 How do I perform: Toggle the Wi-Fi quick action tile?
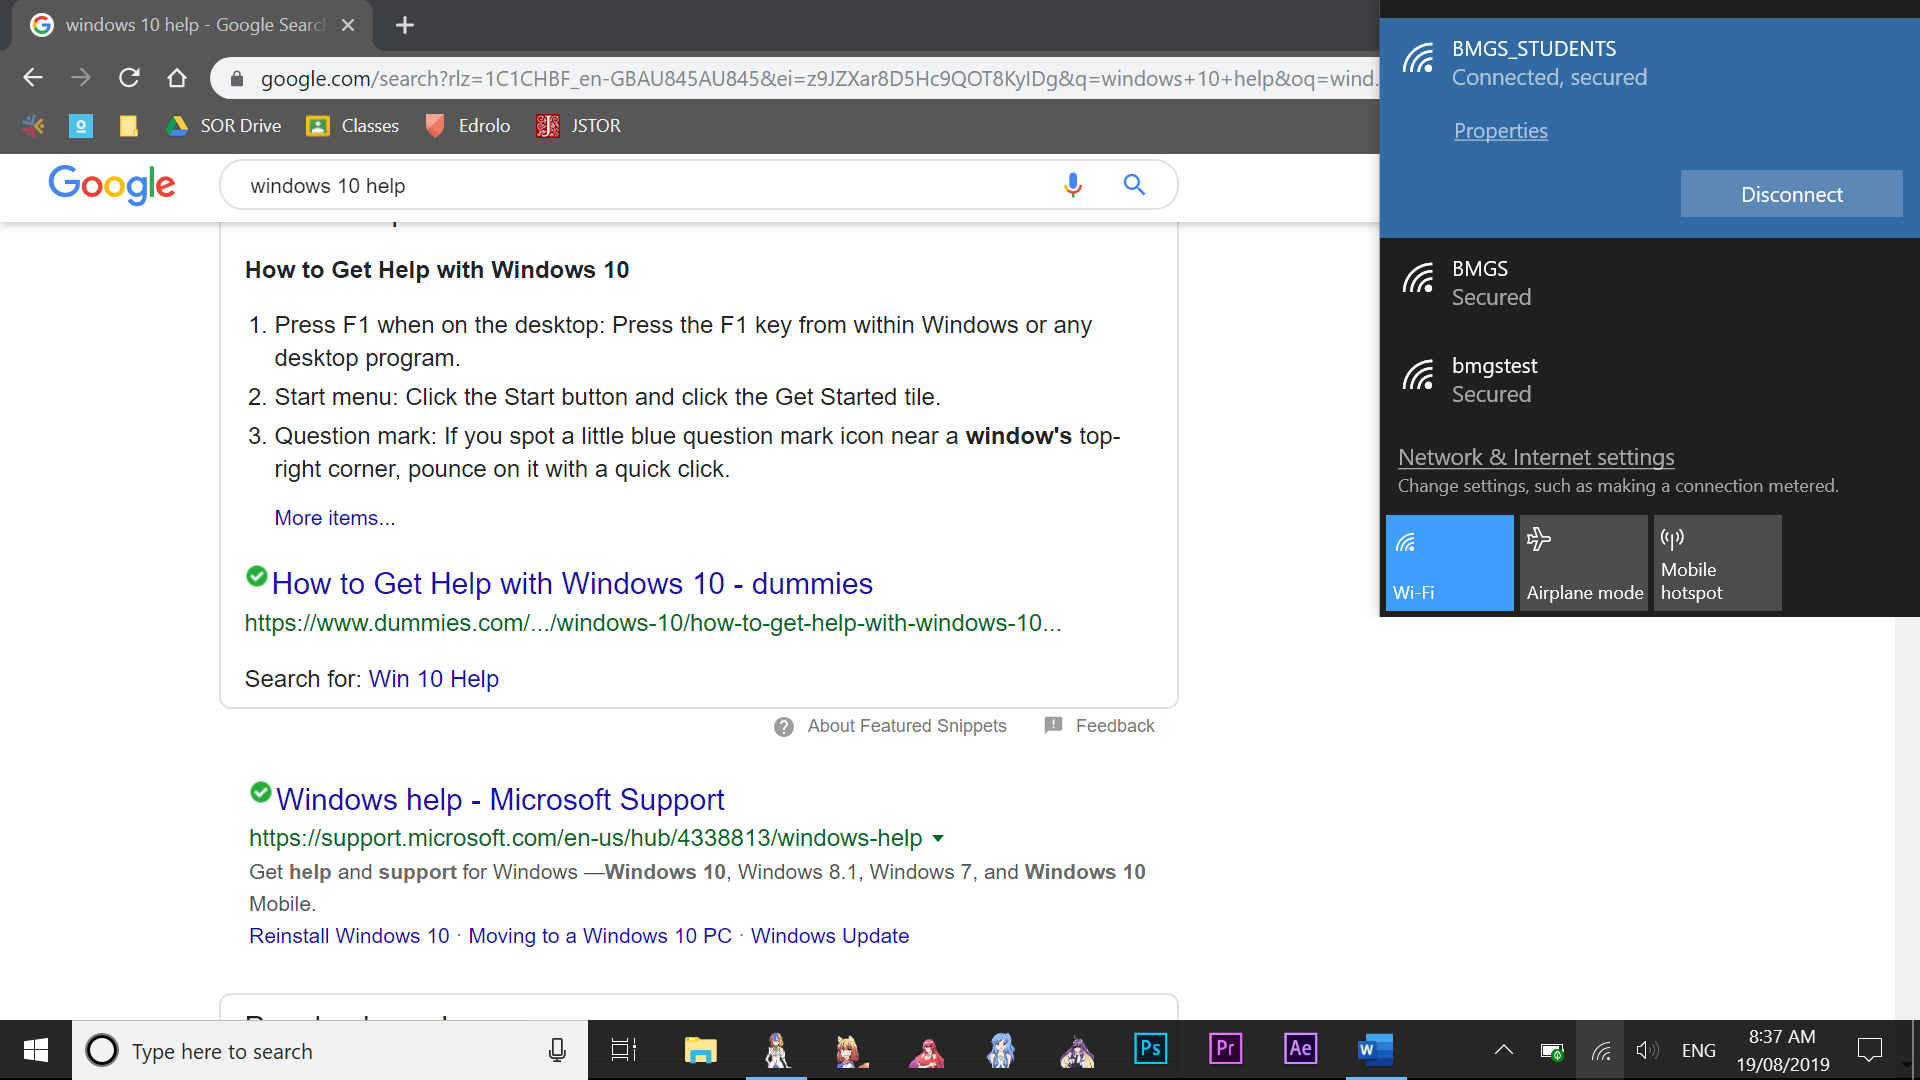click(1449, 563)
